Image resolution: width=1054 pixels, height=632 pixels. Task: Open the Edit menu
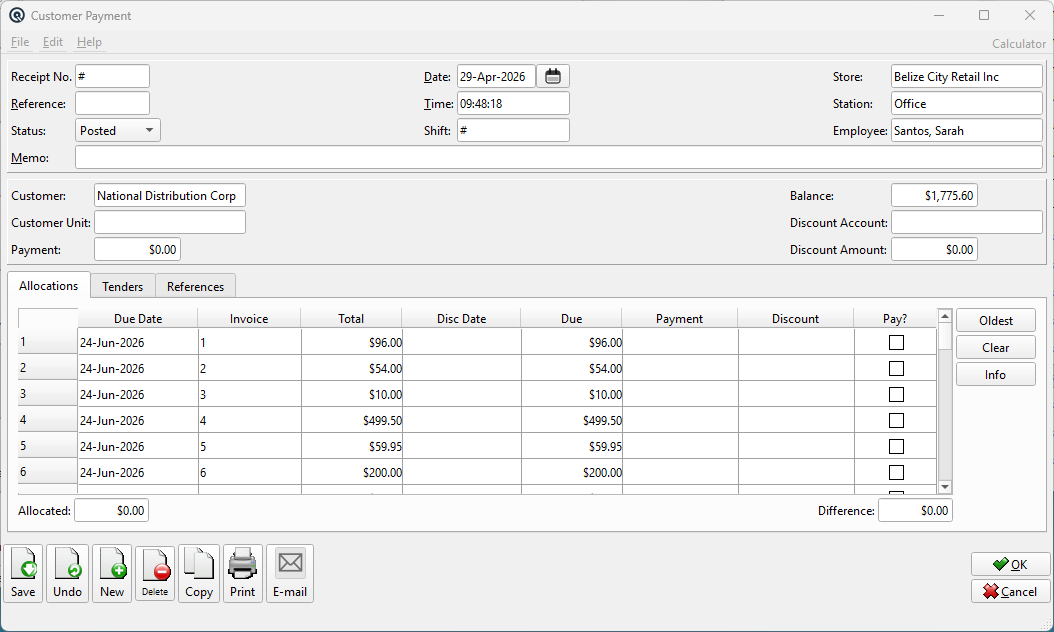(52, 42)
